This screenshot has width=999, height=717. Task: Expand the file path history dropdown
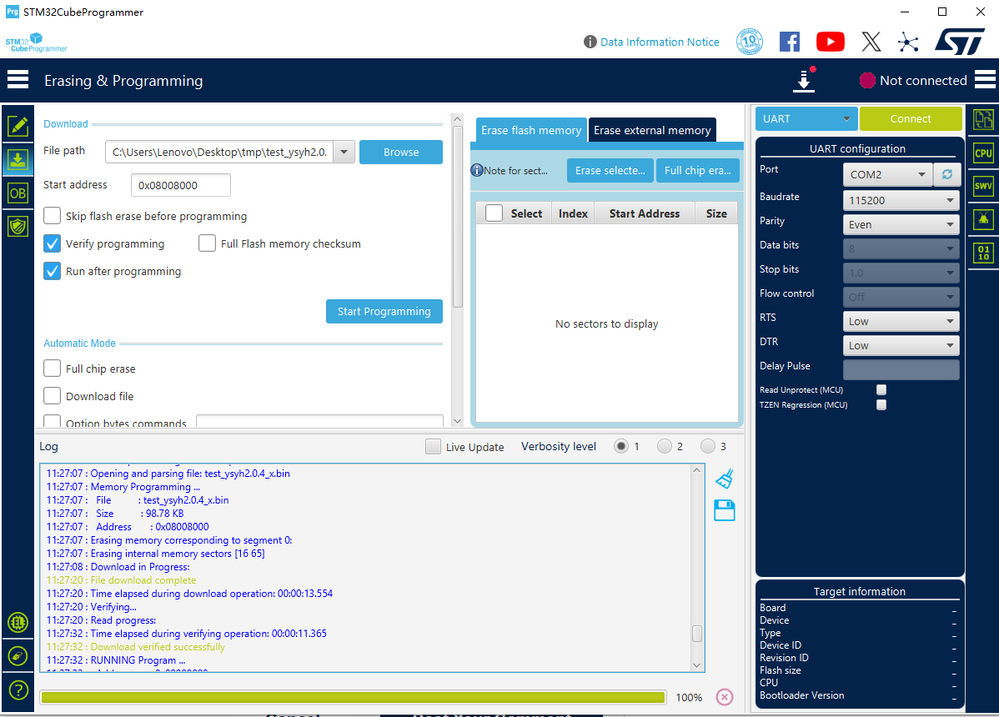point(344,152)
